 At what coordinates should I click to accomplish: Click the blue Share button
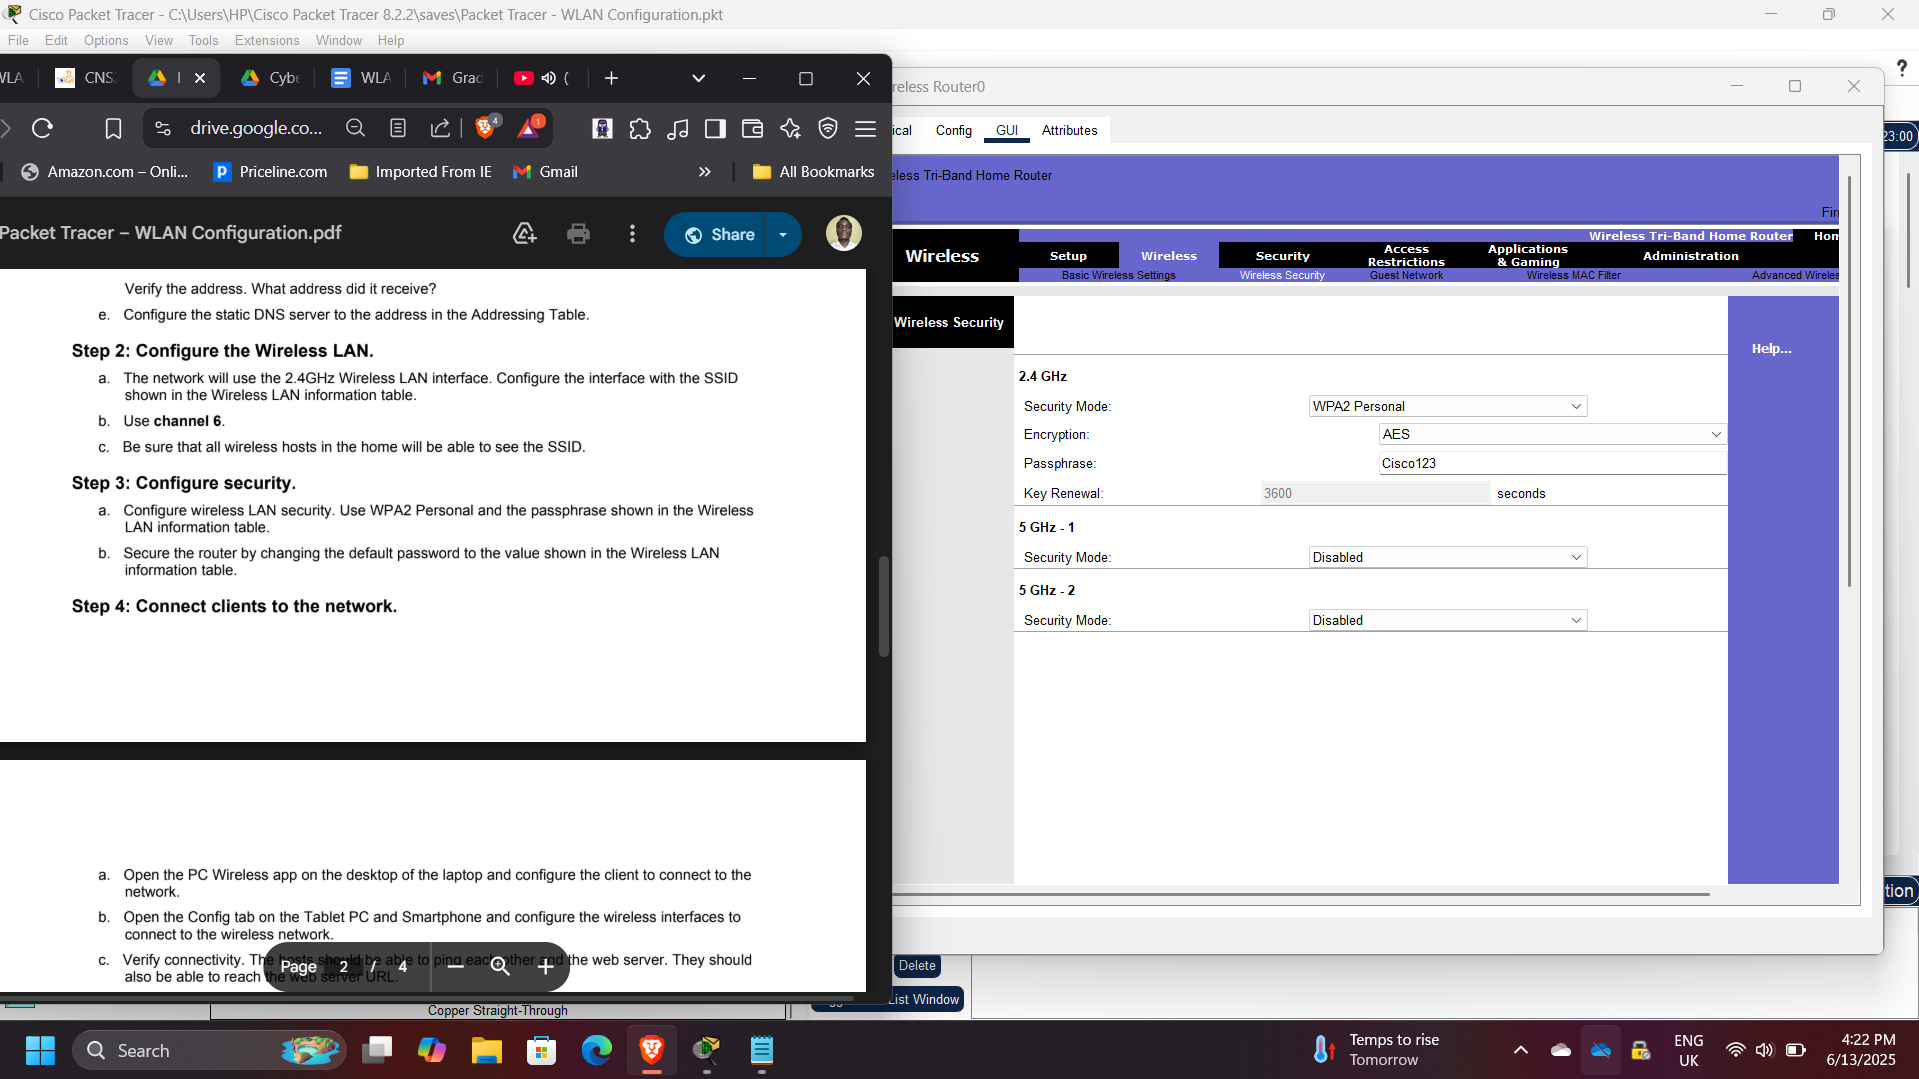(x=718, y=234)
